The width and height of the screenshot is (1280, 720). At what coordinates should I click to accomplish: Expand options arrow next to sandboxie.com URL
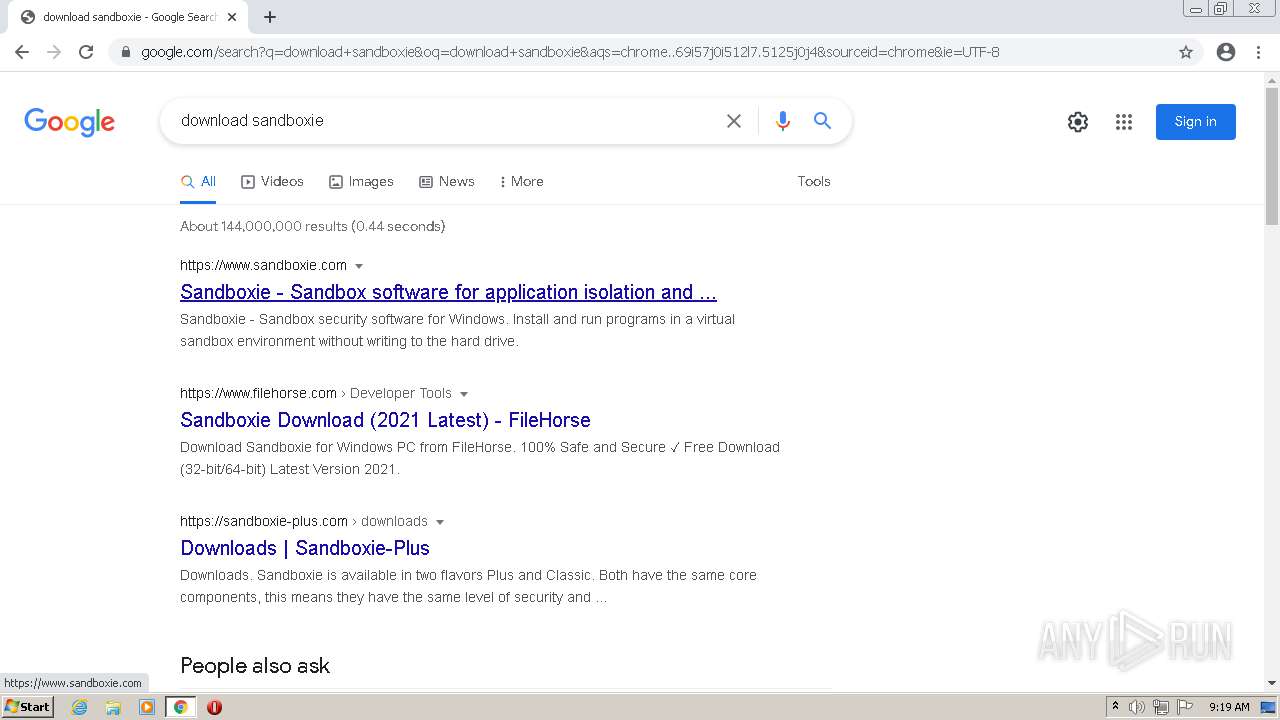pos(359,266)
